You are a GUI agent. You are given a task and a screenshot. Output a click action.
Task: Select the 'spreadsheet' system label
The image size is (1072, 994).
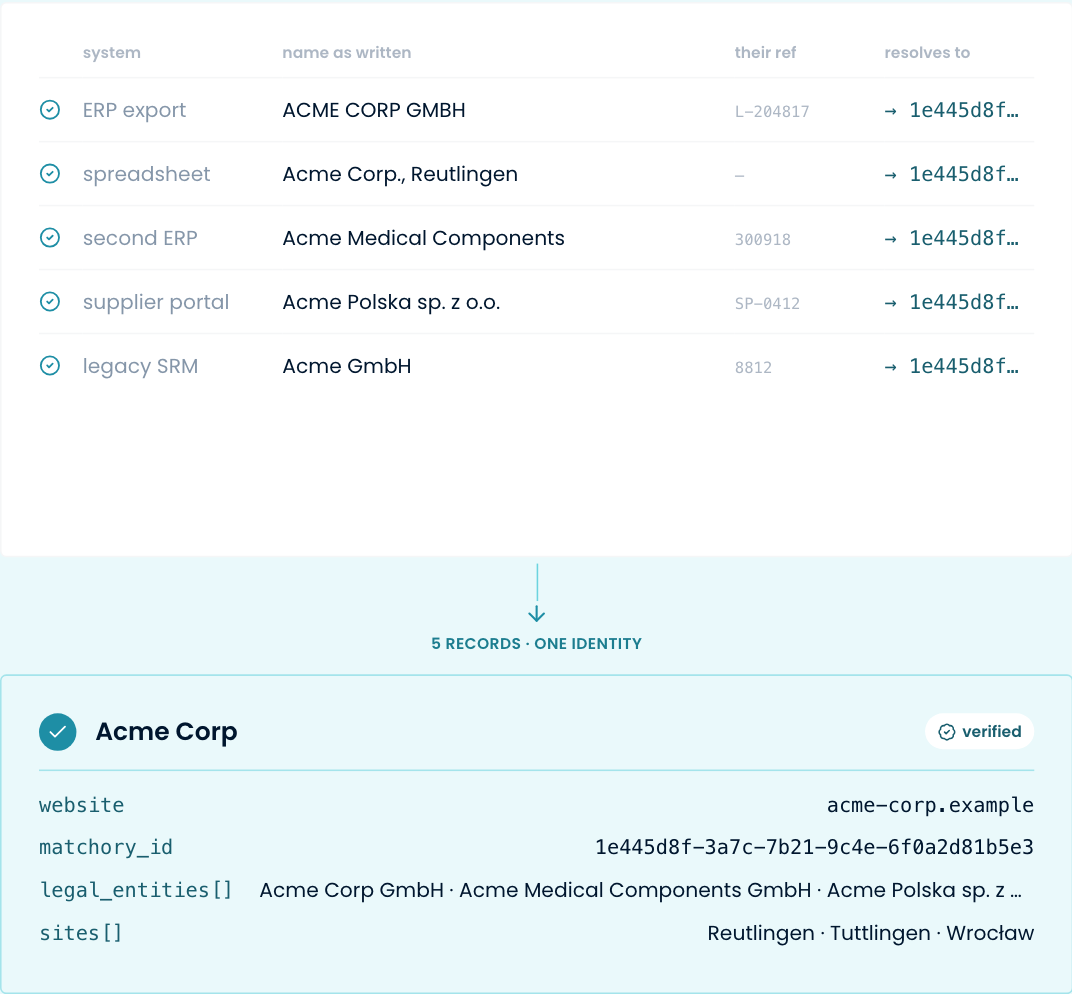coord(146,174)
